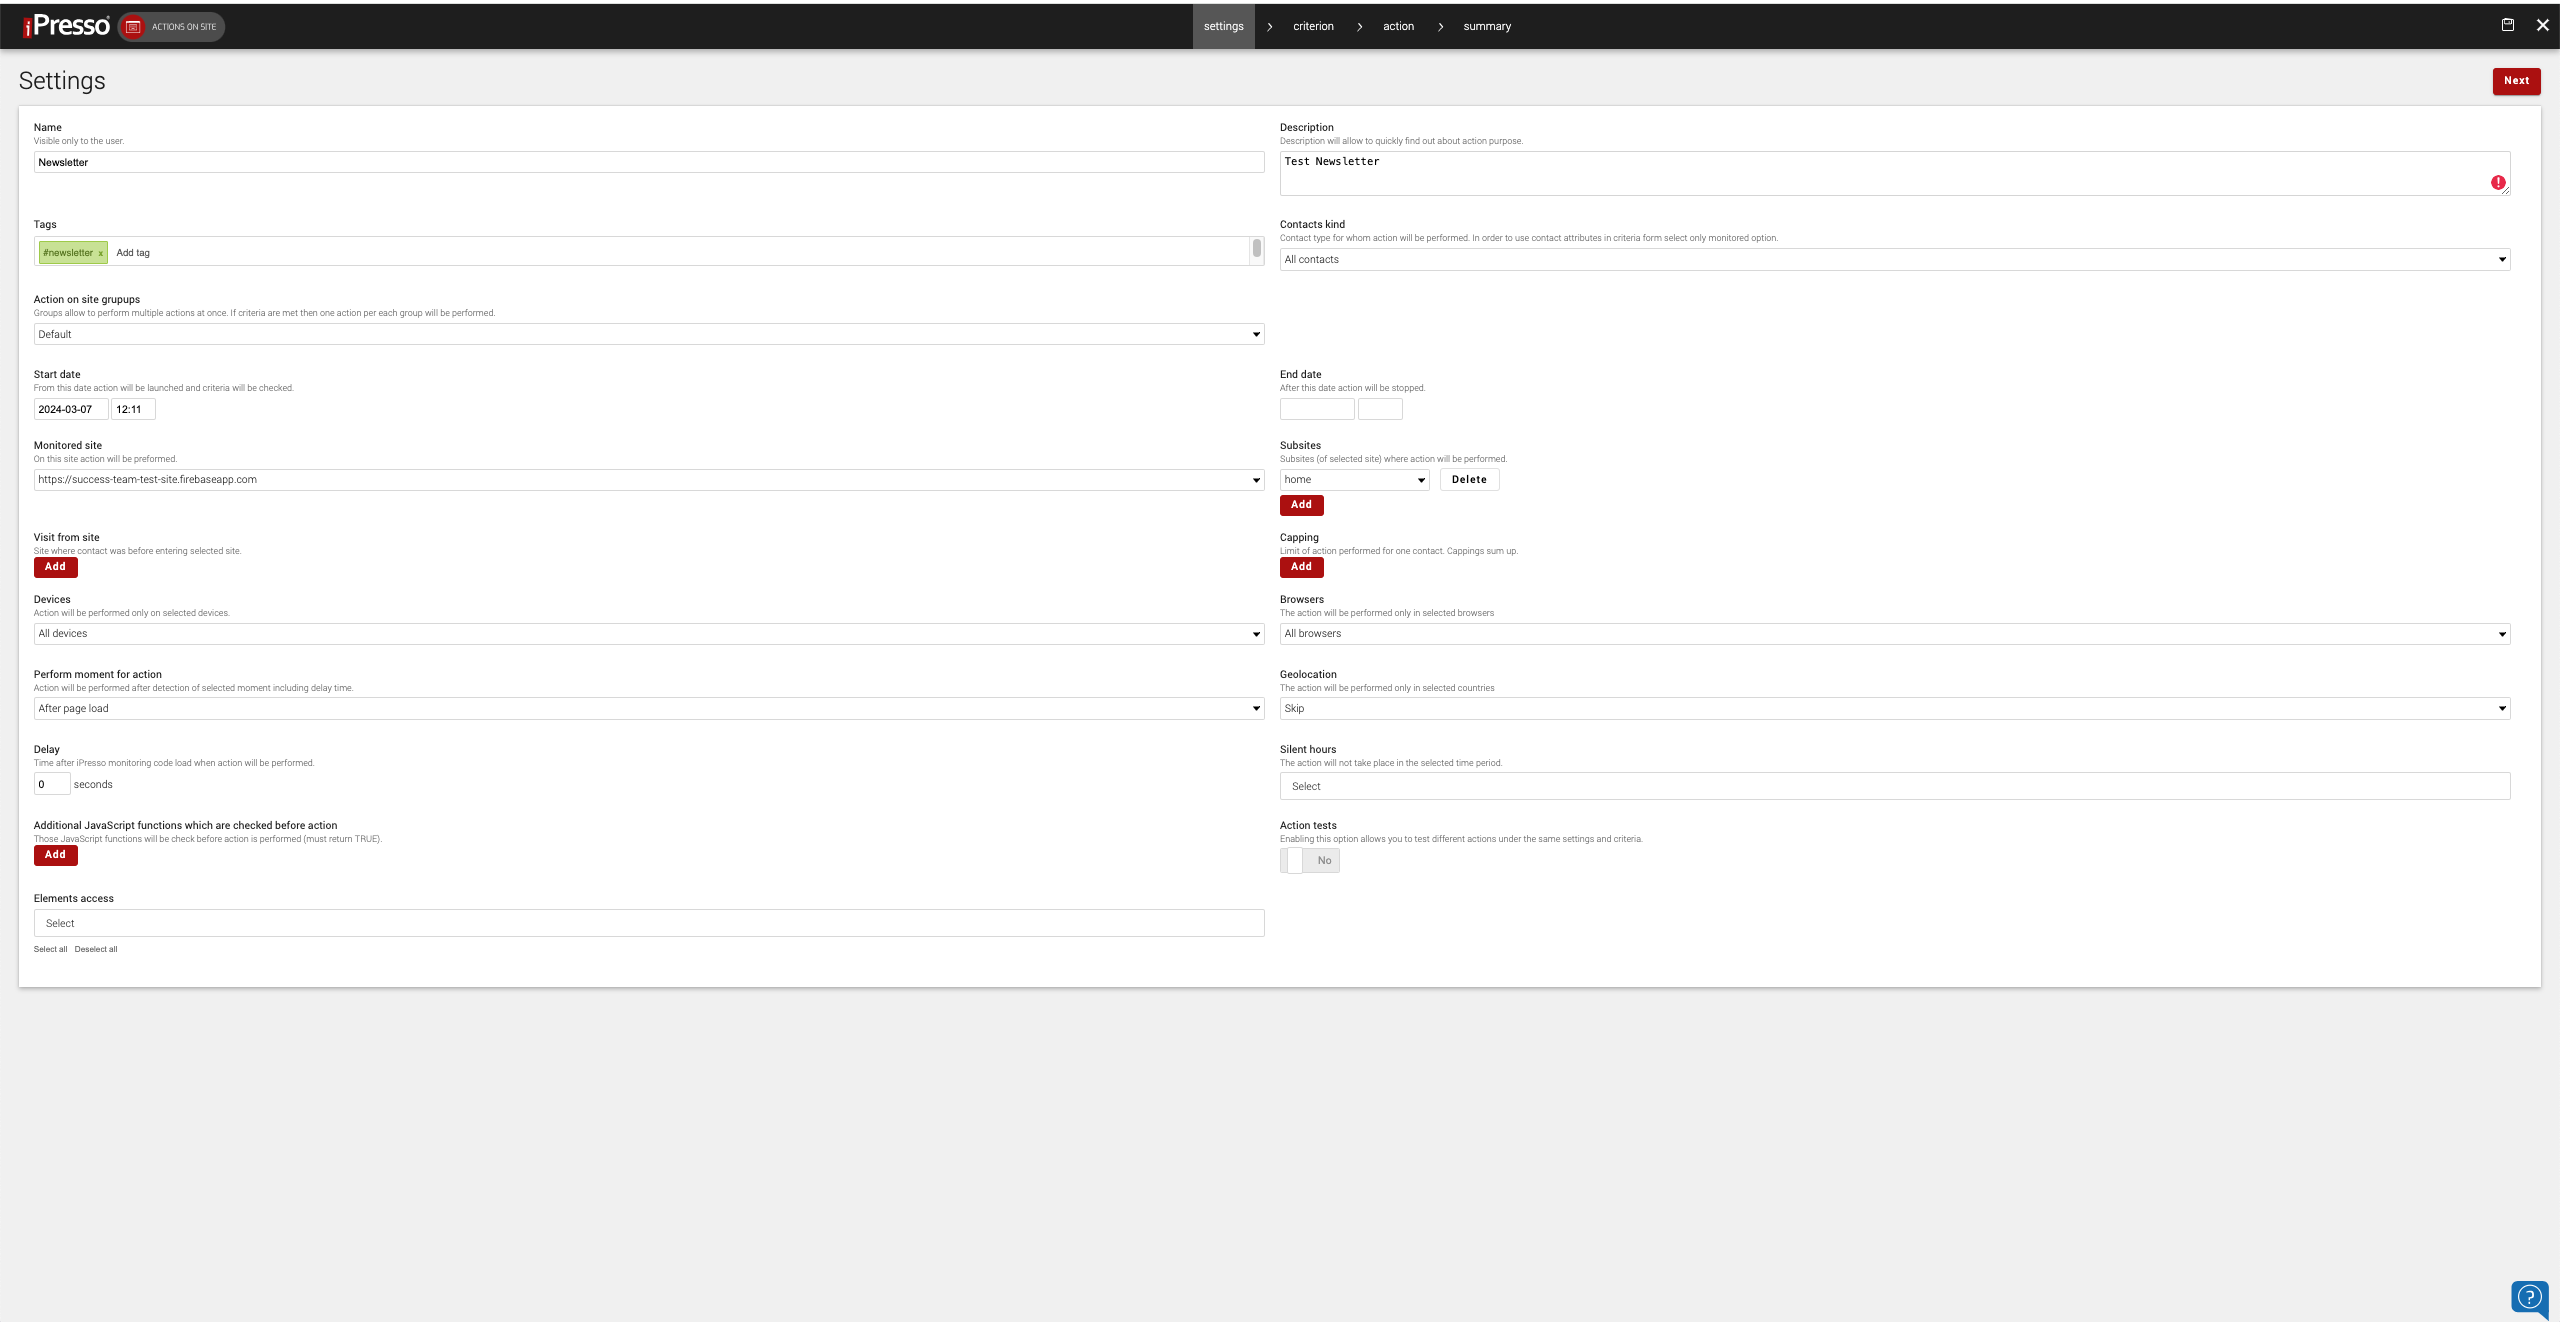Switch to the summary step

1486,27
